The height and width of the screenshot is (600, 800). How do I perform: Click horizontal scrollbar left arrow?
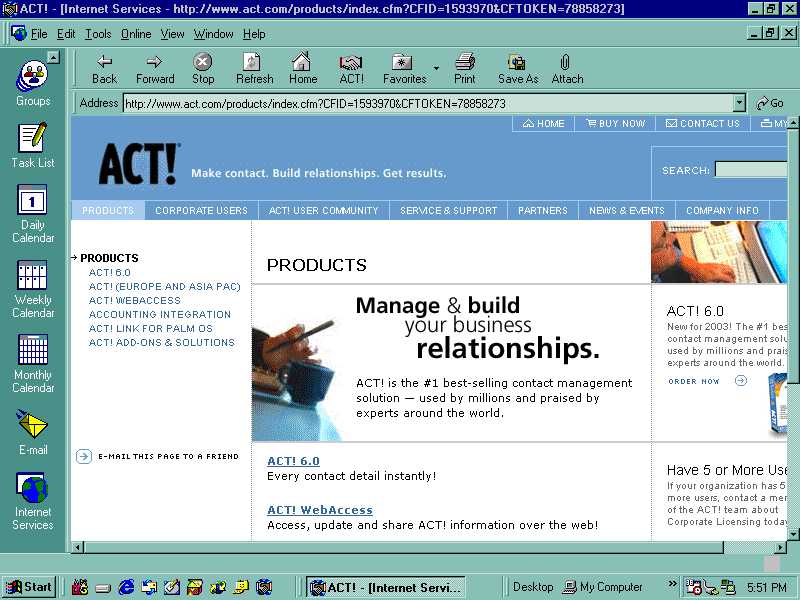click(x=78, y=547)
